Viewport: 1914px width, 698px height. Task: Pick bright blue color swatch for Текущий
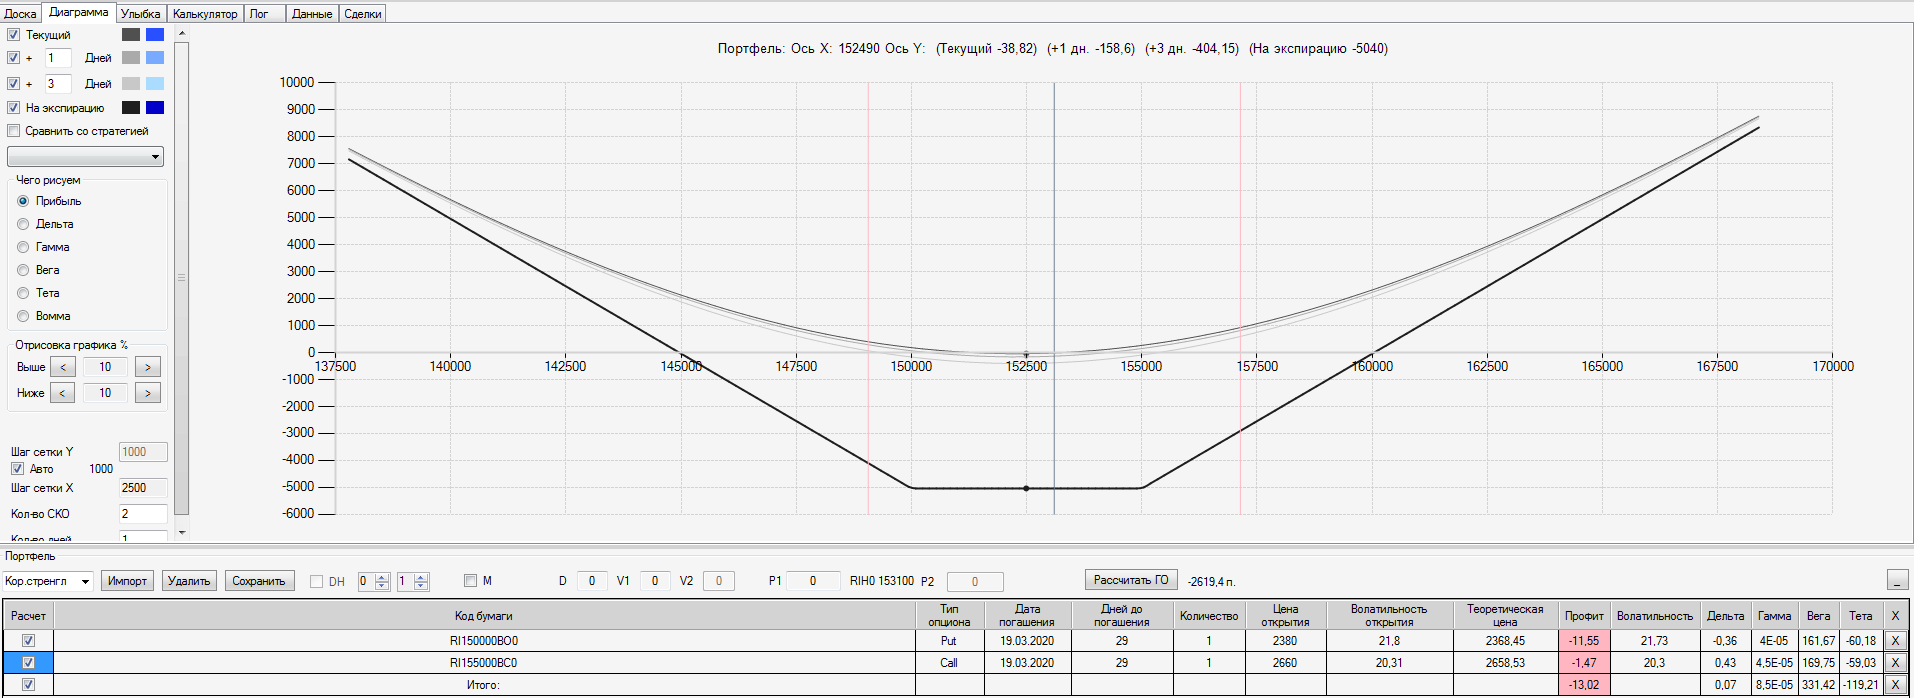click(155, 34)
